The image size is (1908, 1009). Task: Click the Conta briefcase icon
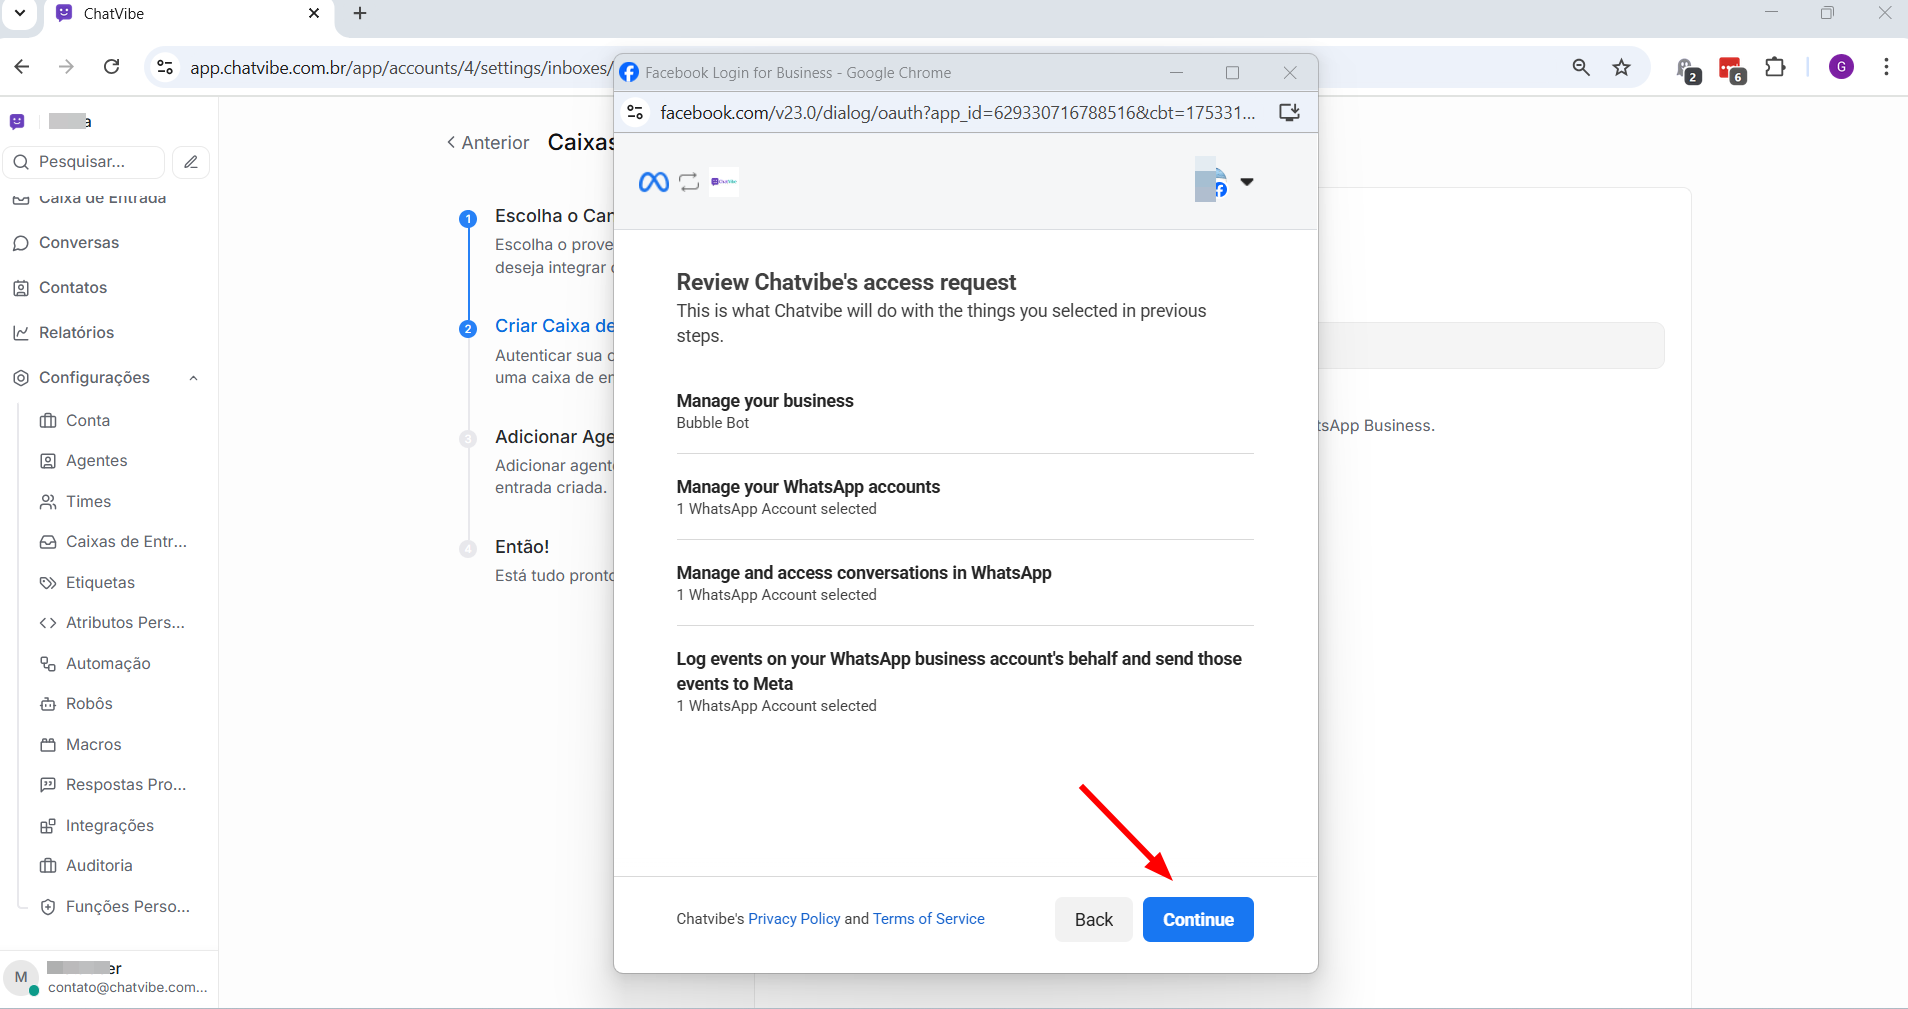(x=48, y=421)
